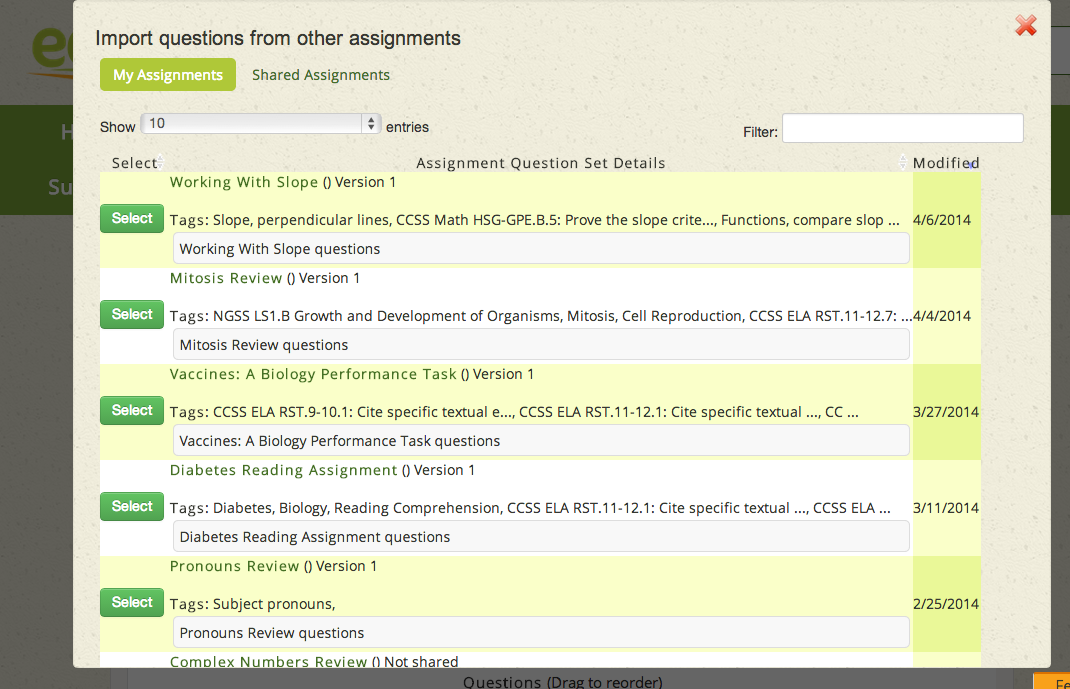The width and height of the screenshot is (1070, 689).
Task: Click the 3/27/2014 modified date
Action: [x=946, y=412]
